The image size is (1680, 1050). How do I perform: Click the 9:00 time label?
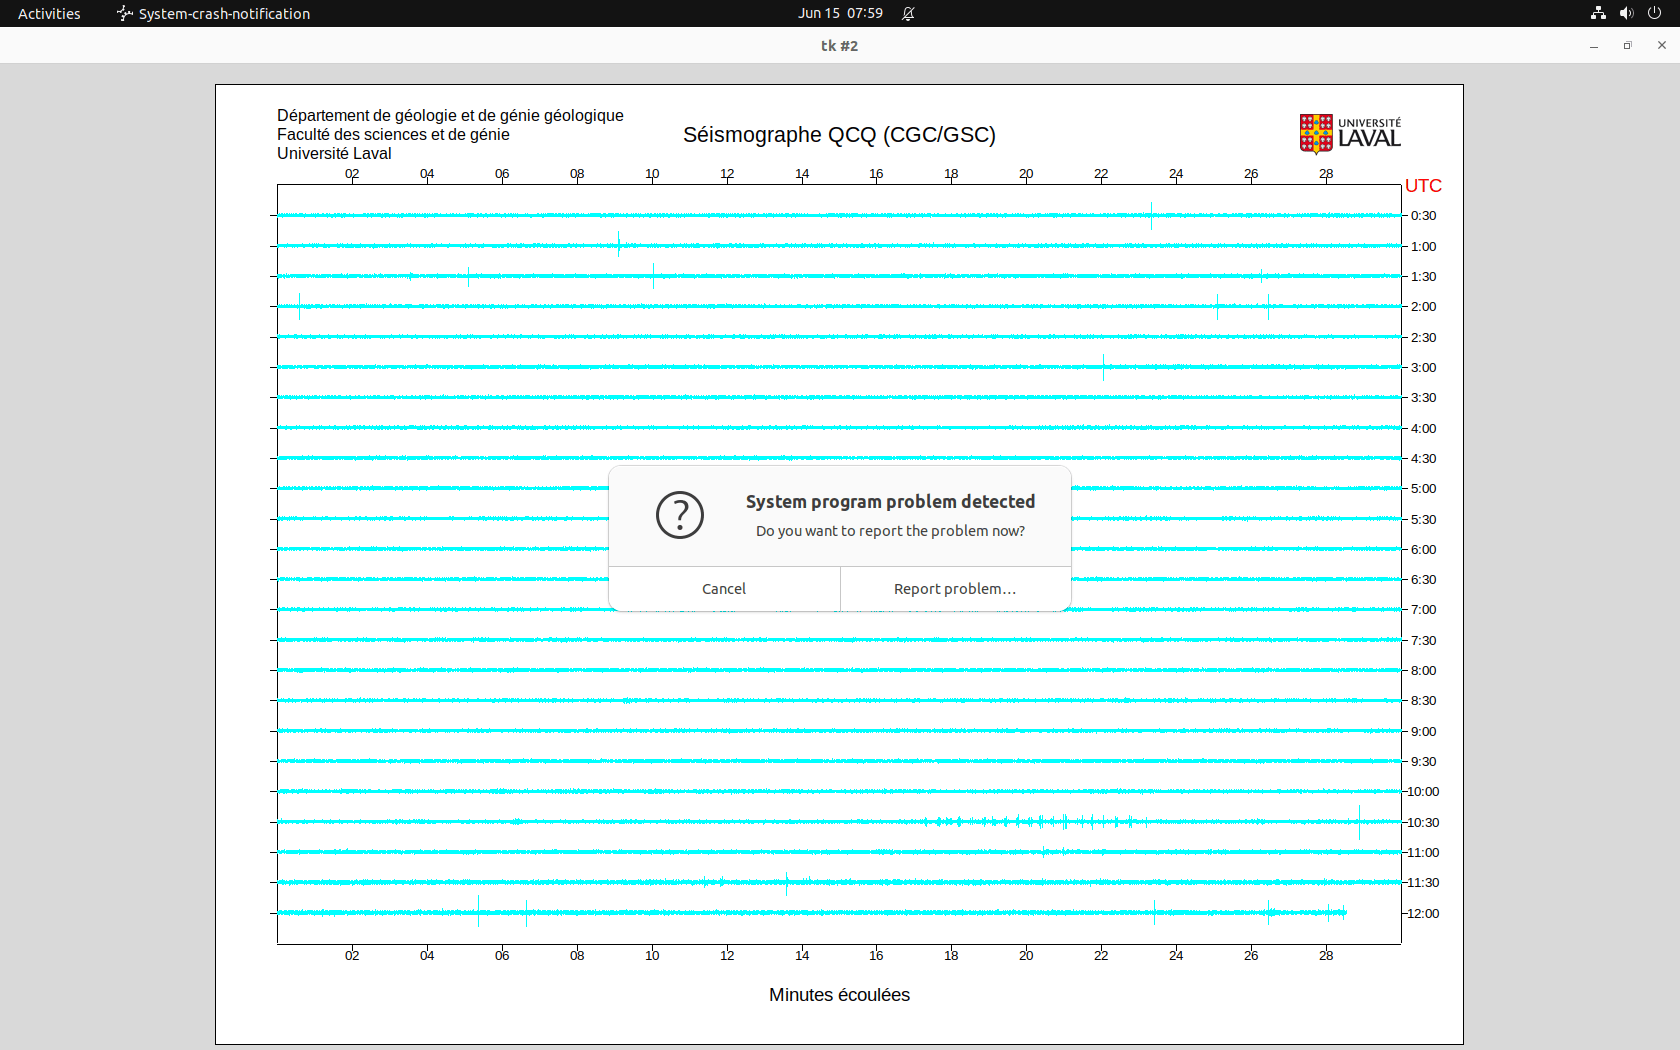[x=1423, y=732]
